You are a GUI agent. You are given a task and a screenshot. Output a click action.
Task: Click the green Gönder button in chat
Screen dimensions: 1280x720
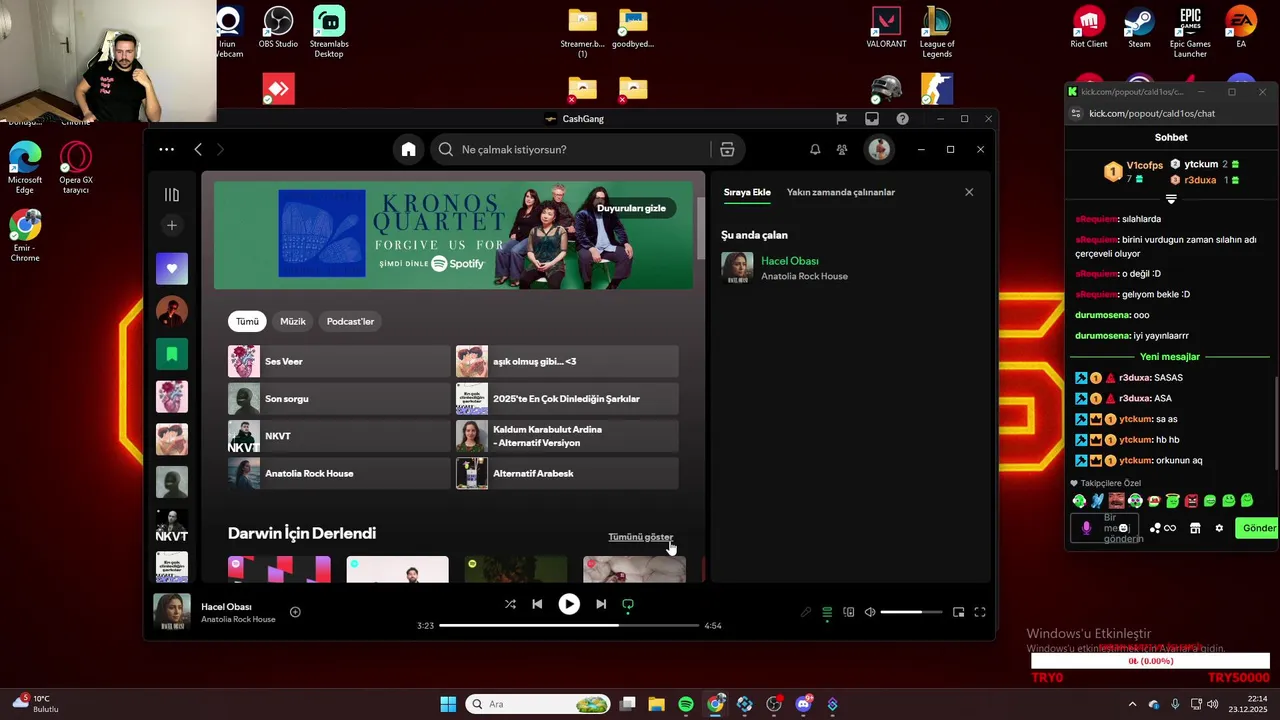click(x=1259, y=528)
